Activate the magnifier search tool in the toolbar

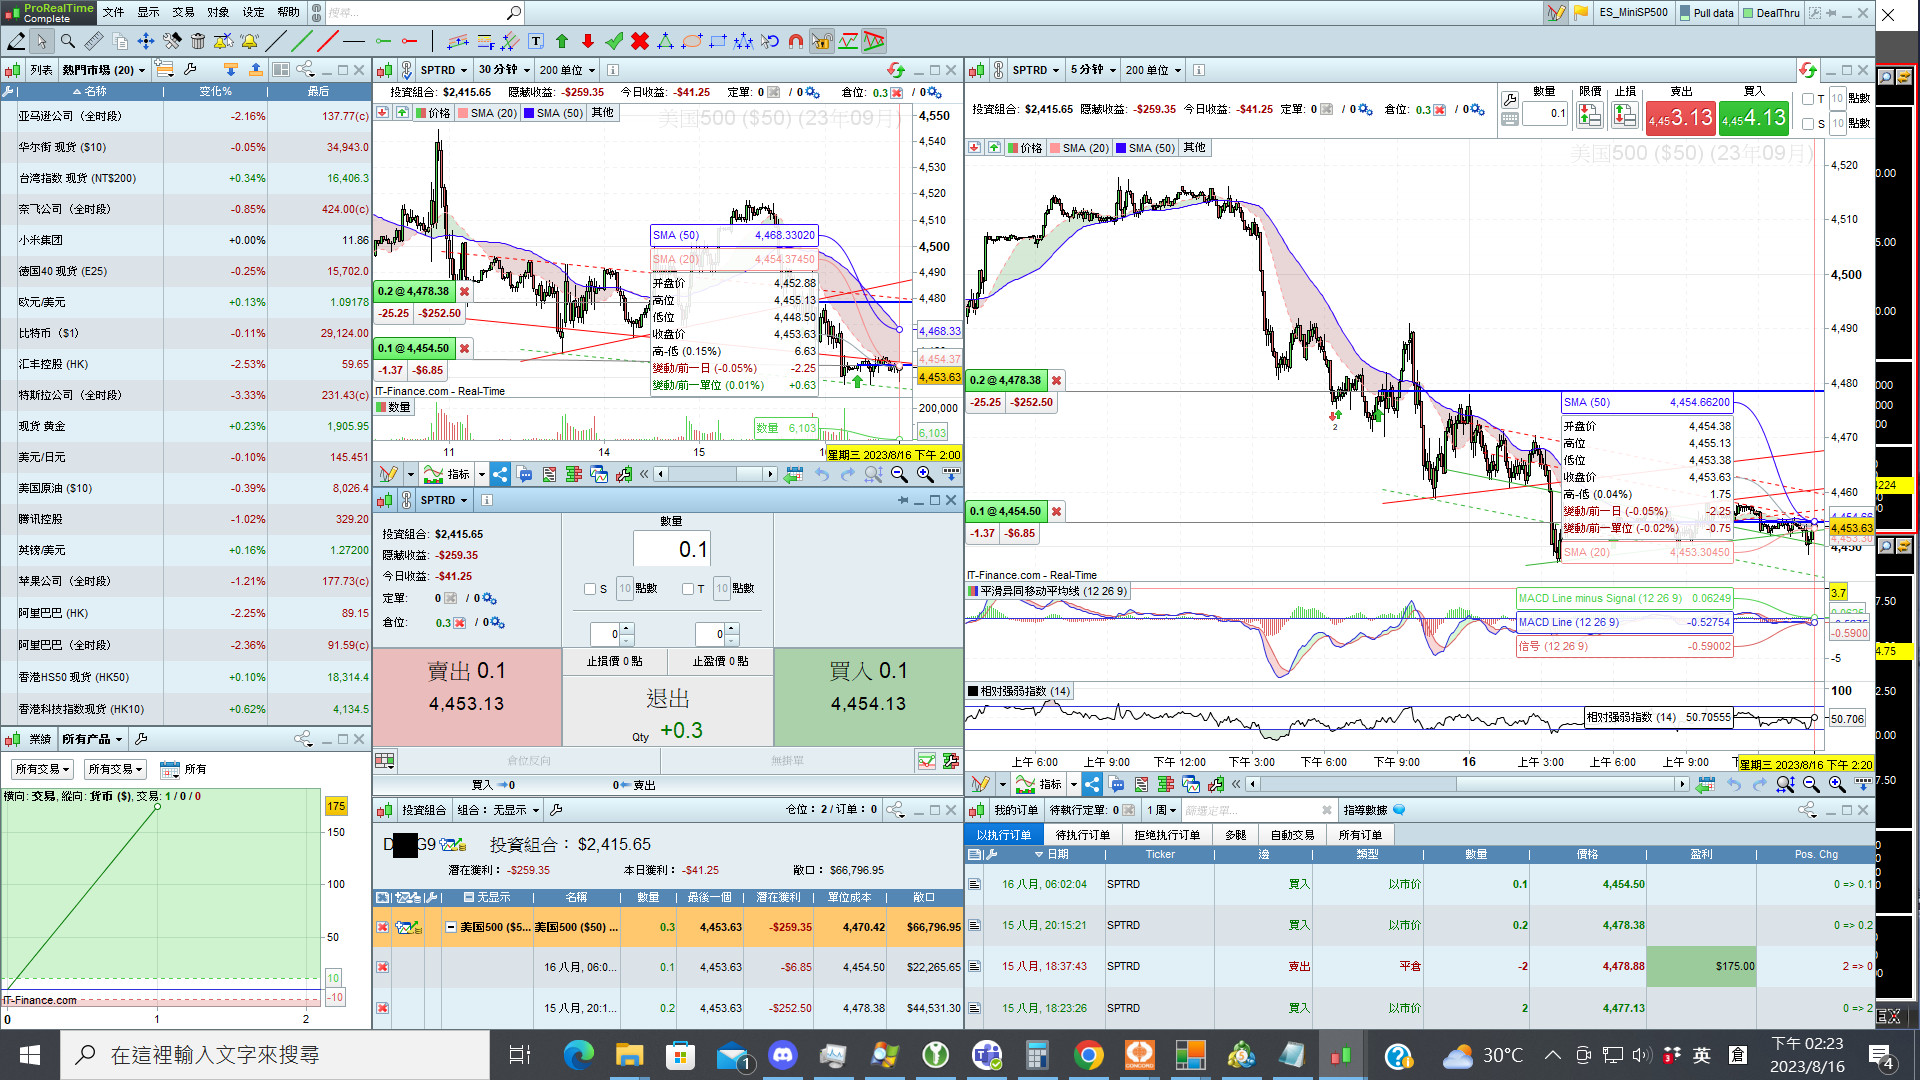tap(68, 41)
